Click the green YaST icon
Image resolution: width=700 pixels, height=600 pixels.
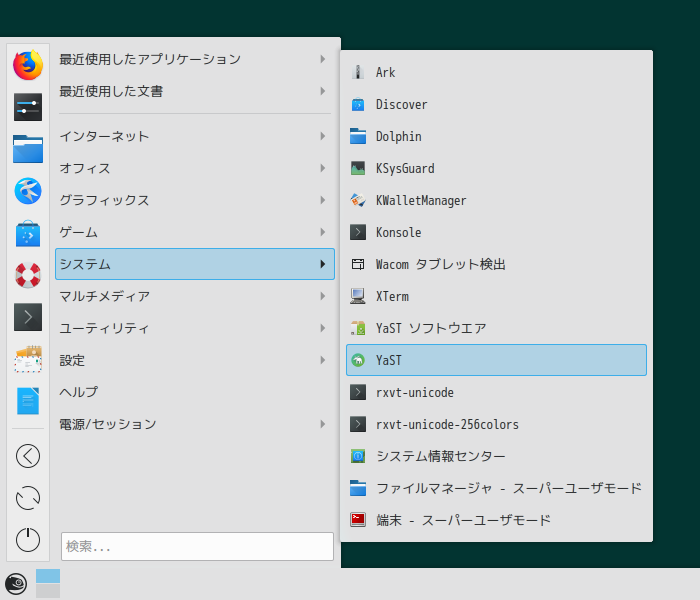(x=358, y=360)
